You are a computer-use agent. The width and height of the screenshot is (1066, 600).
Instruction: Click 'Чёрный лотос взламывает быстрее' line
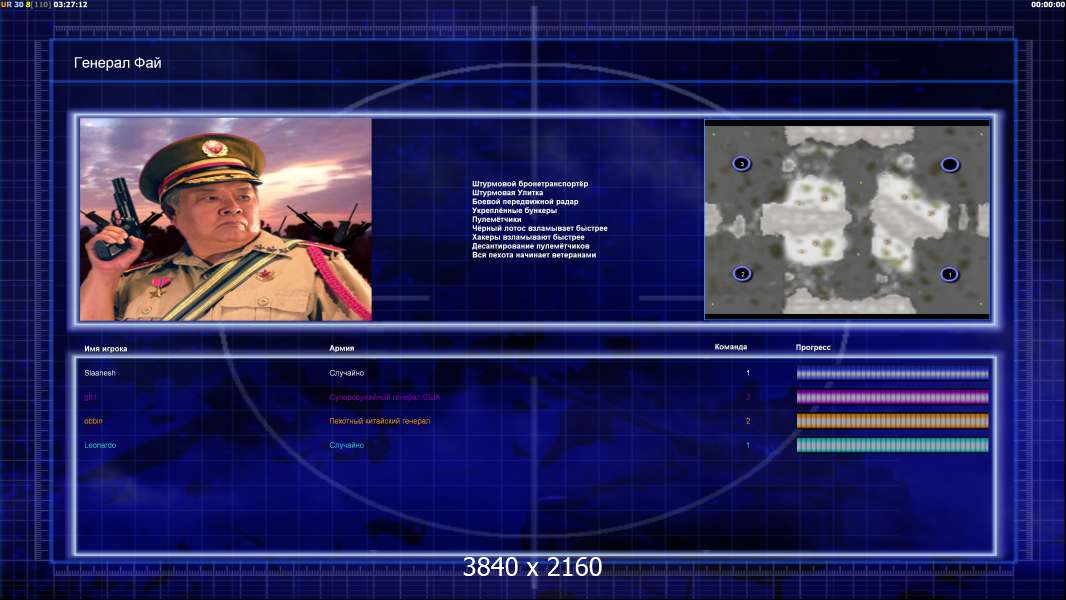click(x=540, y=228)
